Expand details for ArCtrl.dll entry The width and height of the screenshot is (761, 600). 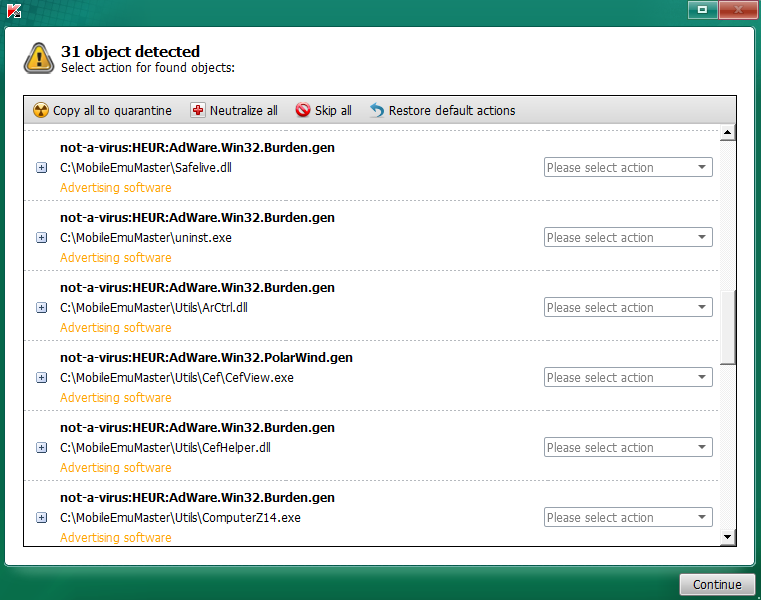coord(42,307)
